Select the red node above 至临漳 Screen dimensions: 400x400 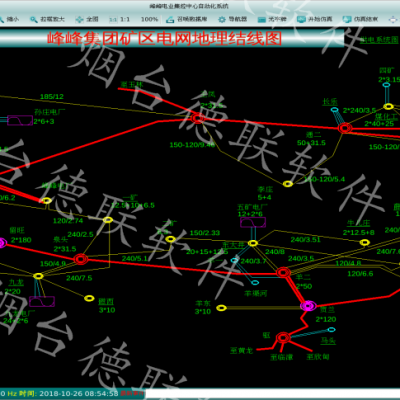(x=283, y=338)
